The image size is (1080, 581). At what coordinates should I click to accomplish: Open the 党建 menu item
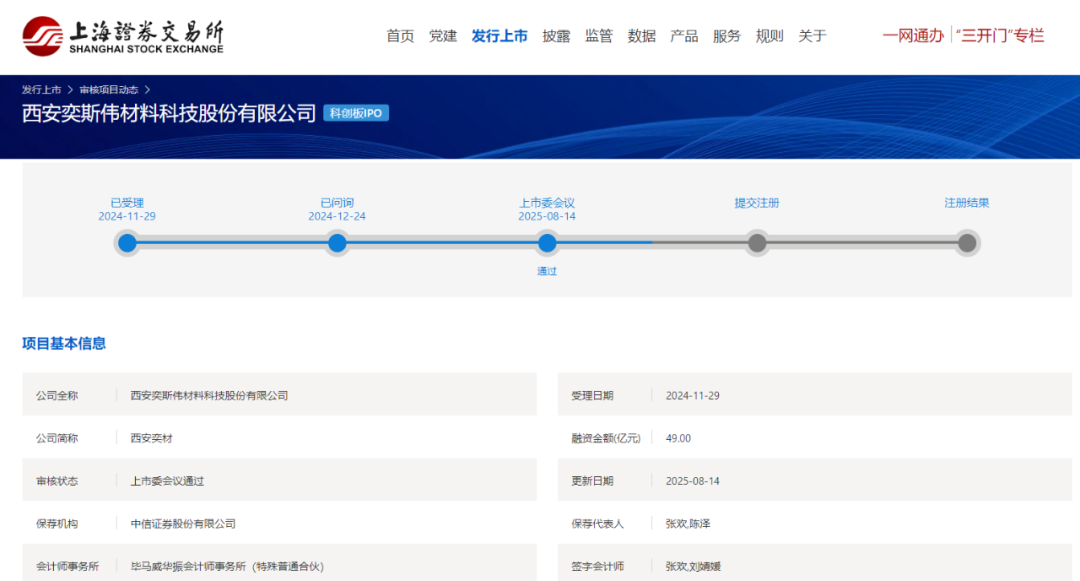[x=443, y=36]
